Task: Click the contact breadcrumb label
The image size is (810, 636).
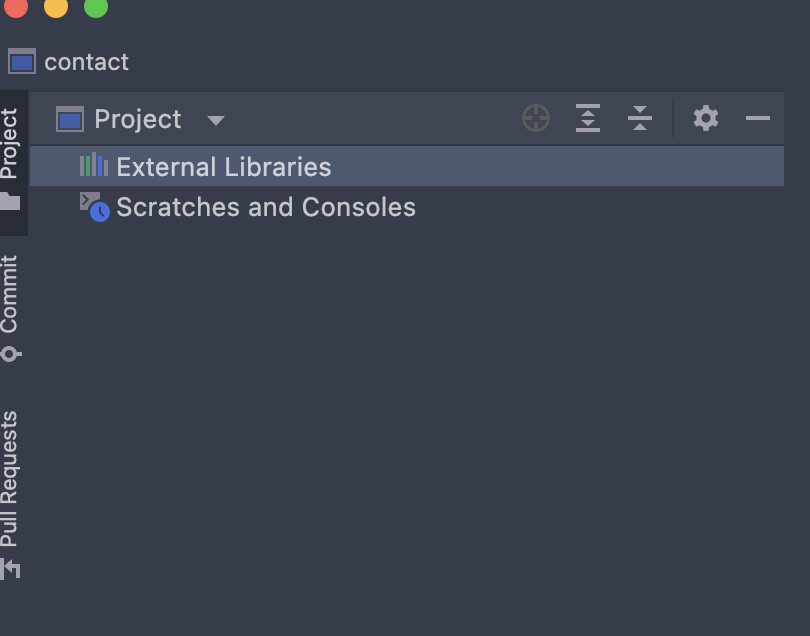Action: [86, 62]
